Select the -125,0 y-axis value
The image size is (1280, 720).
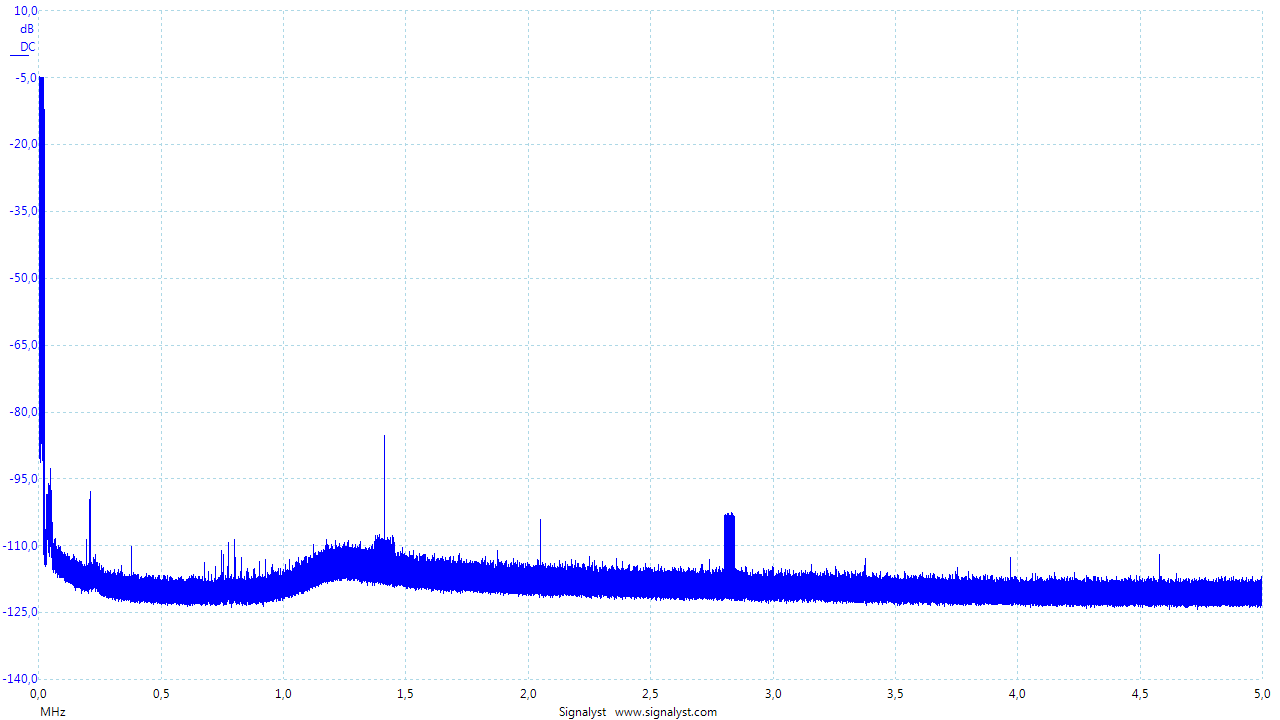click(x=21, y=612)
